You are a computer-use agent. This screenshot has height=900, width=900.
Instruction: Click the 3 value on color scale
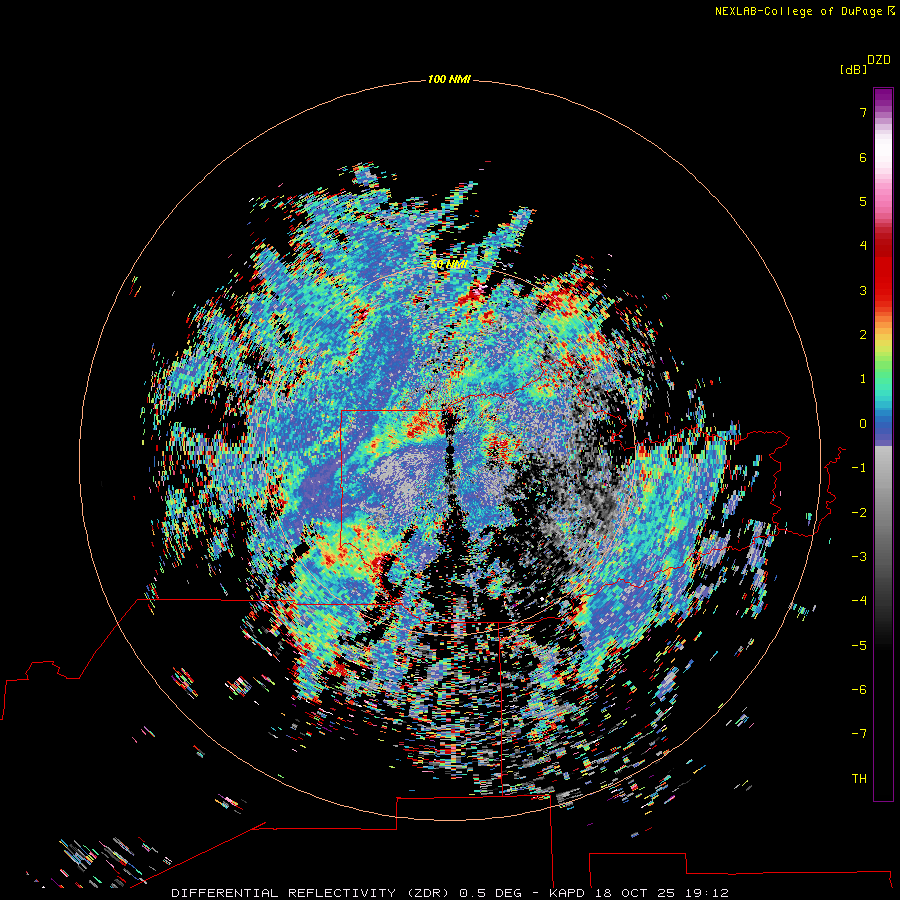coord(863,290)
